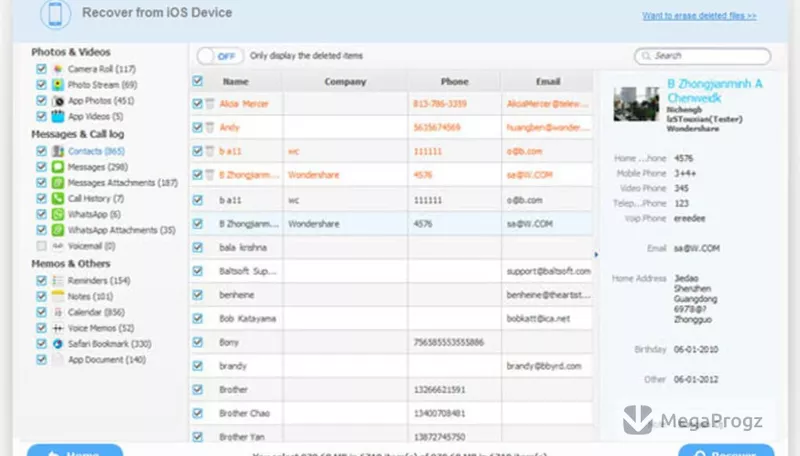Open the Notes (101) category
Screen dimensions: 800x456
90,296
